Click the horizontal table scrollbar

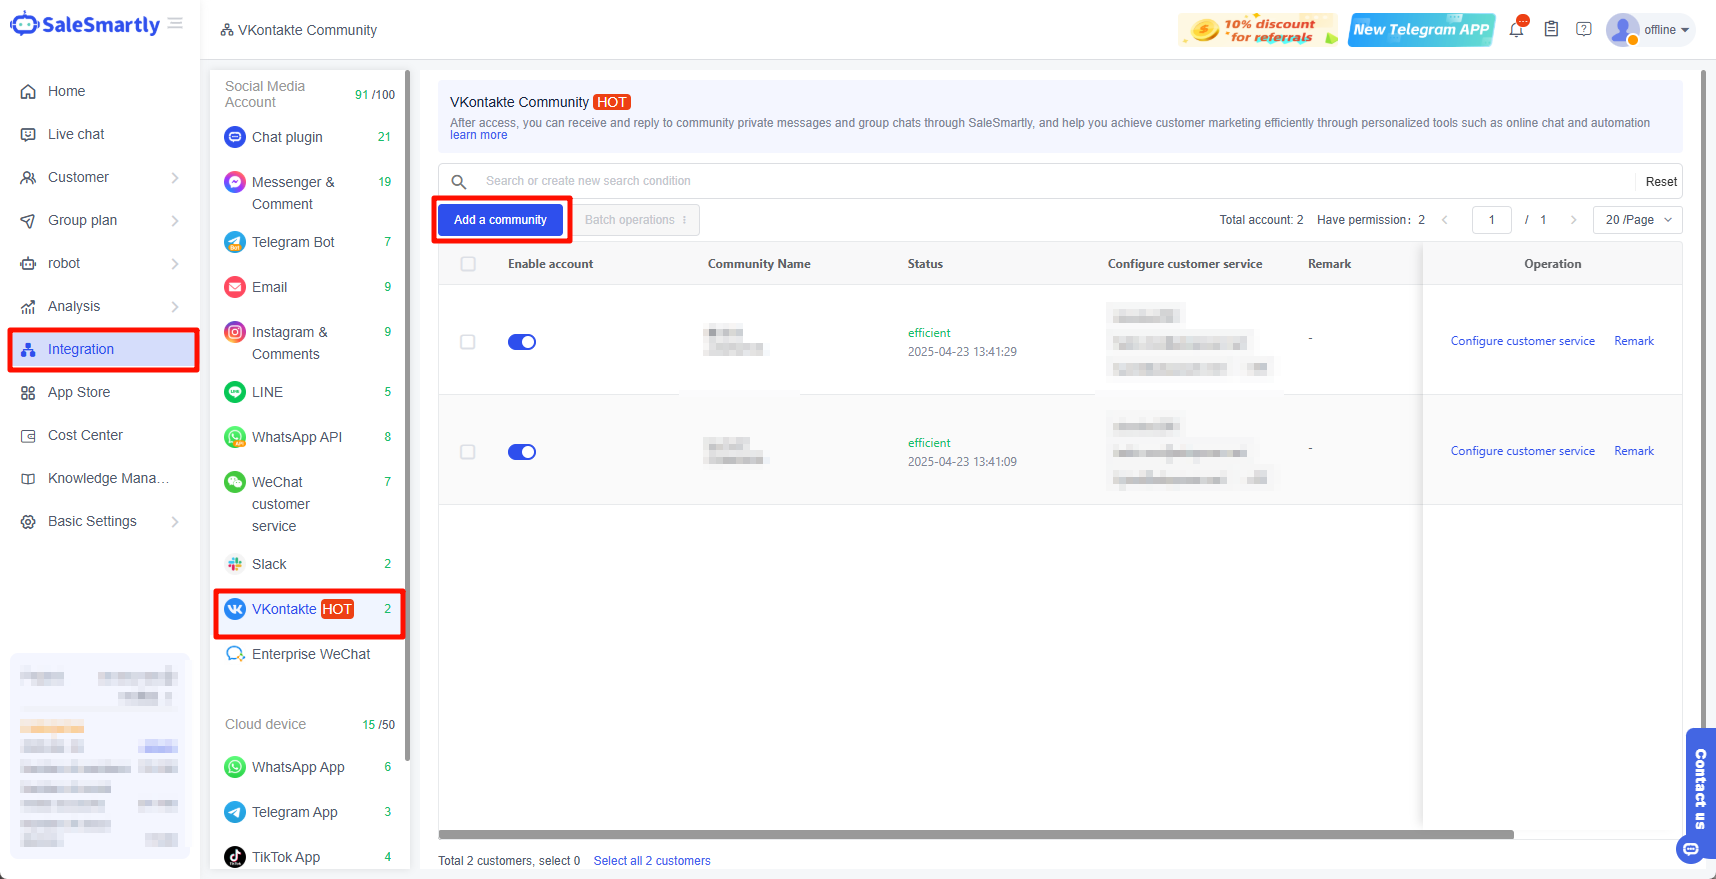point(975,834)
